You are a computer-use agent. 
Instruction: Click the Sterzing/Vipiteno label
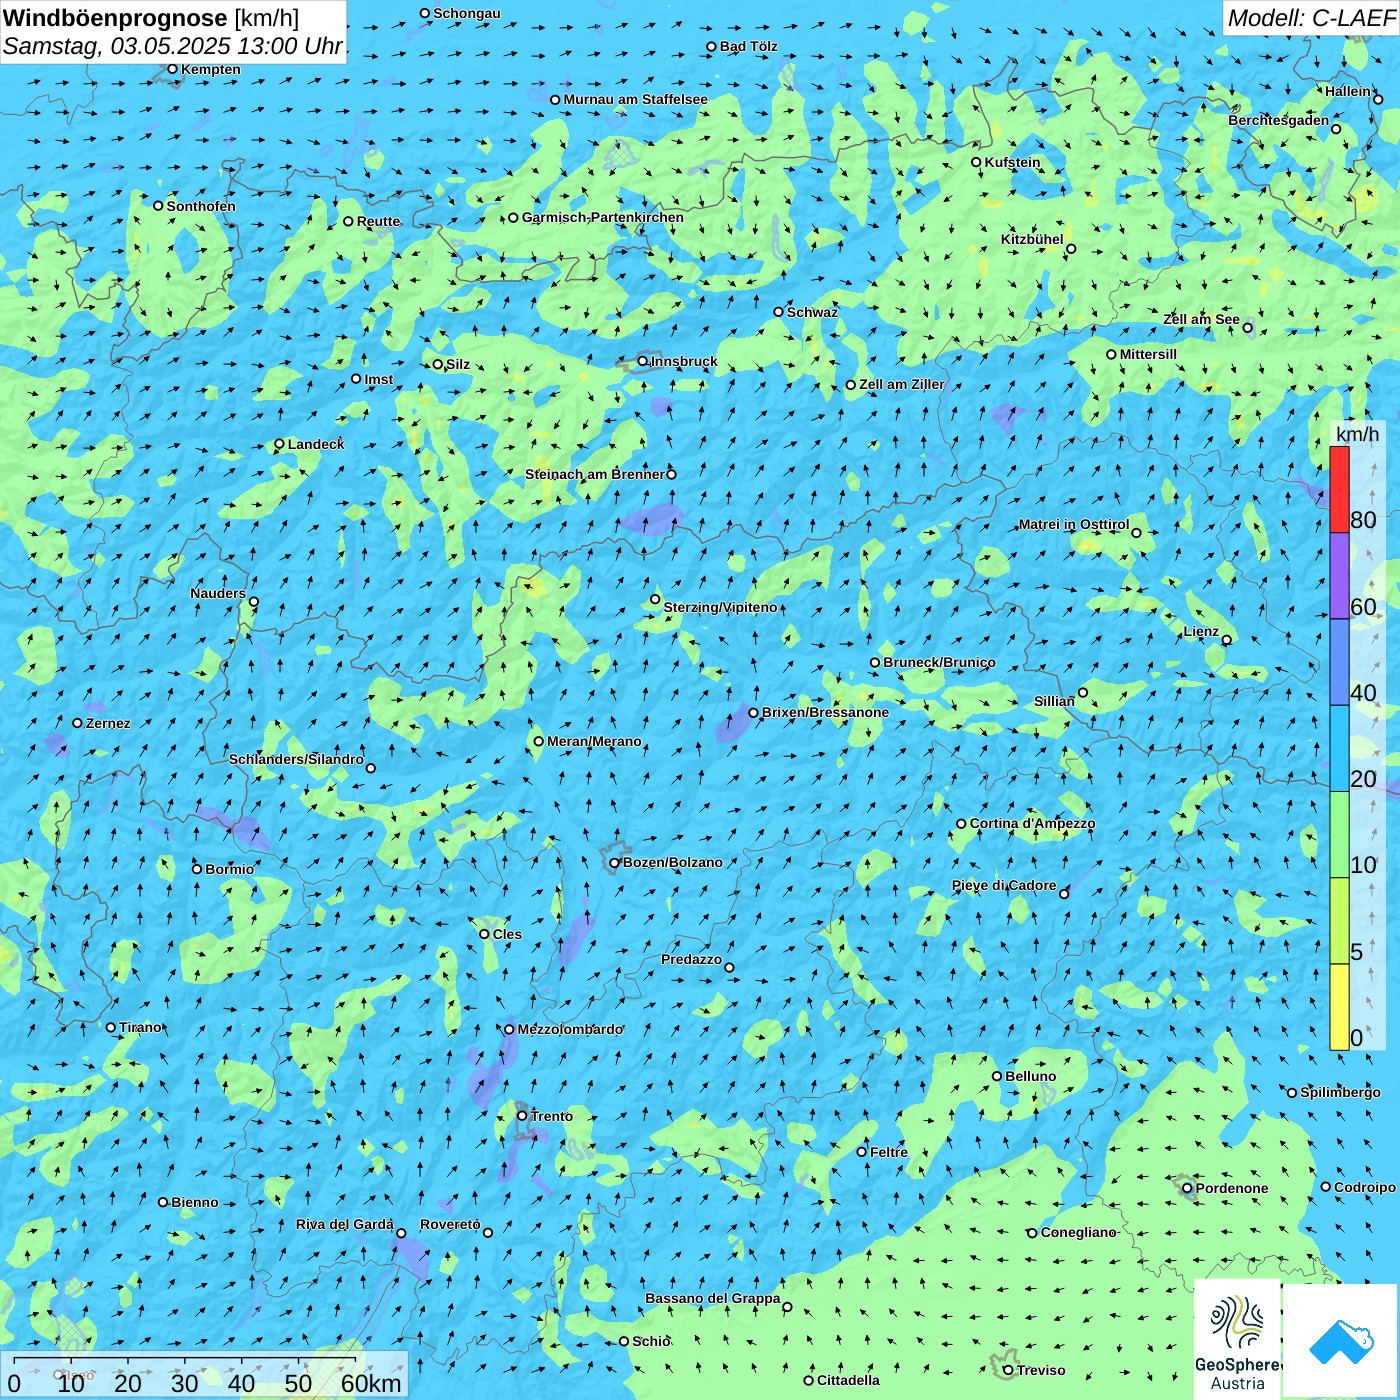tap(720, 607)
